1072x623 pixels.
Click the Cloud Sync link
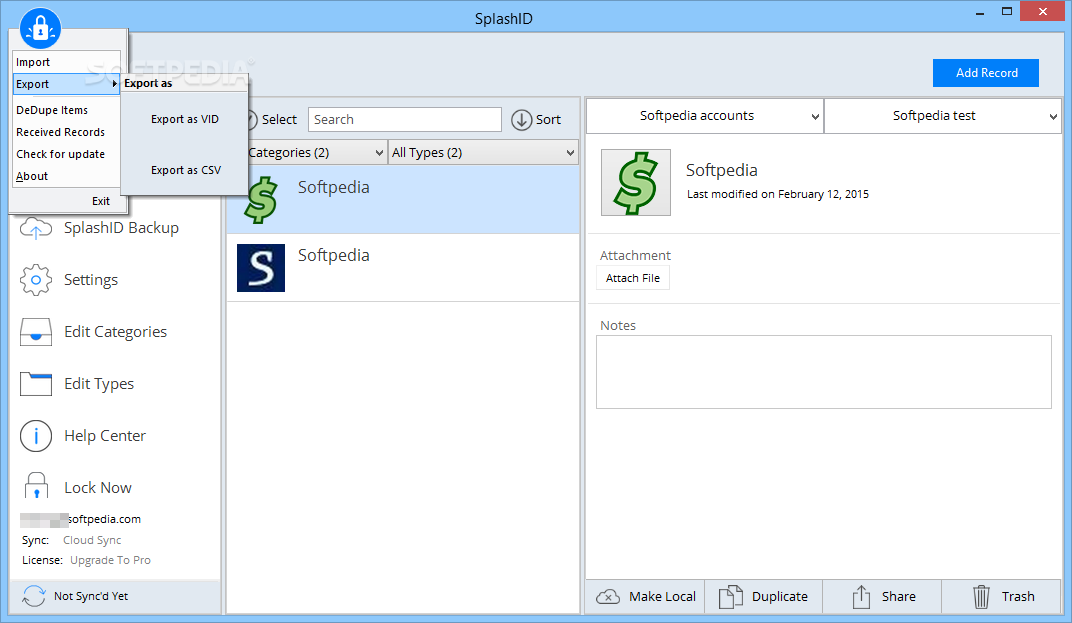(x=92, y=540)
